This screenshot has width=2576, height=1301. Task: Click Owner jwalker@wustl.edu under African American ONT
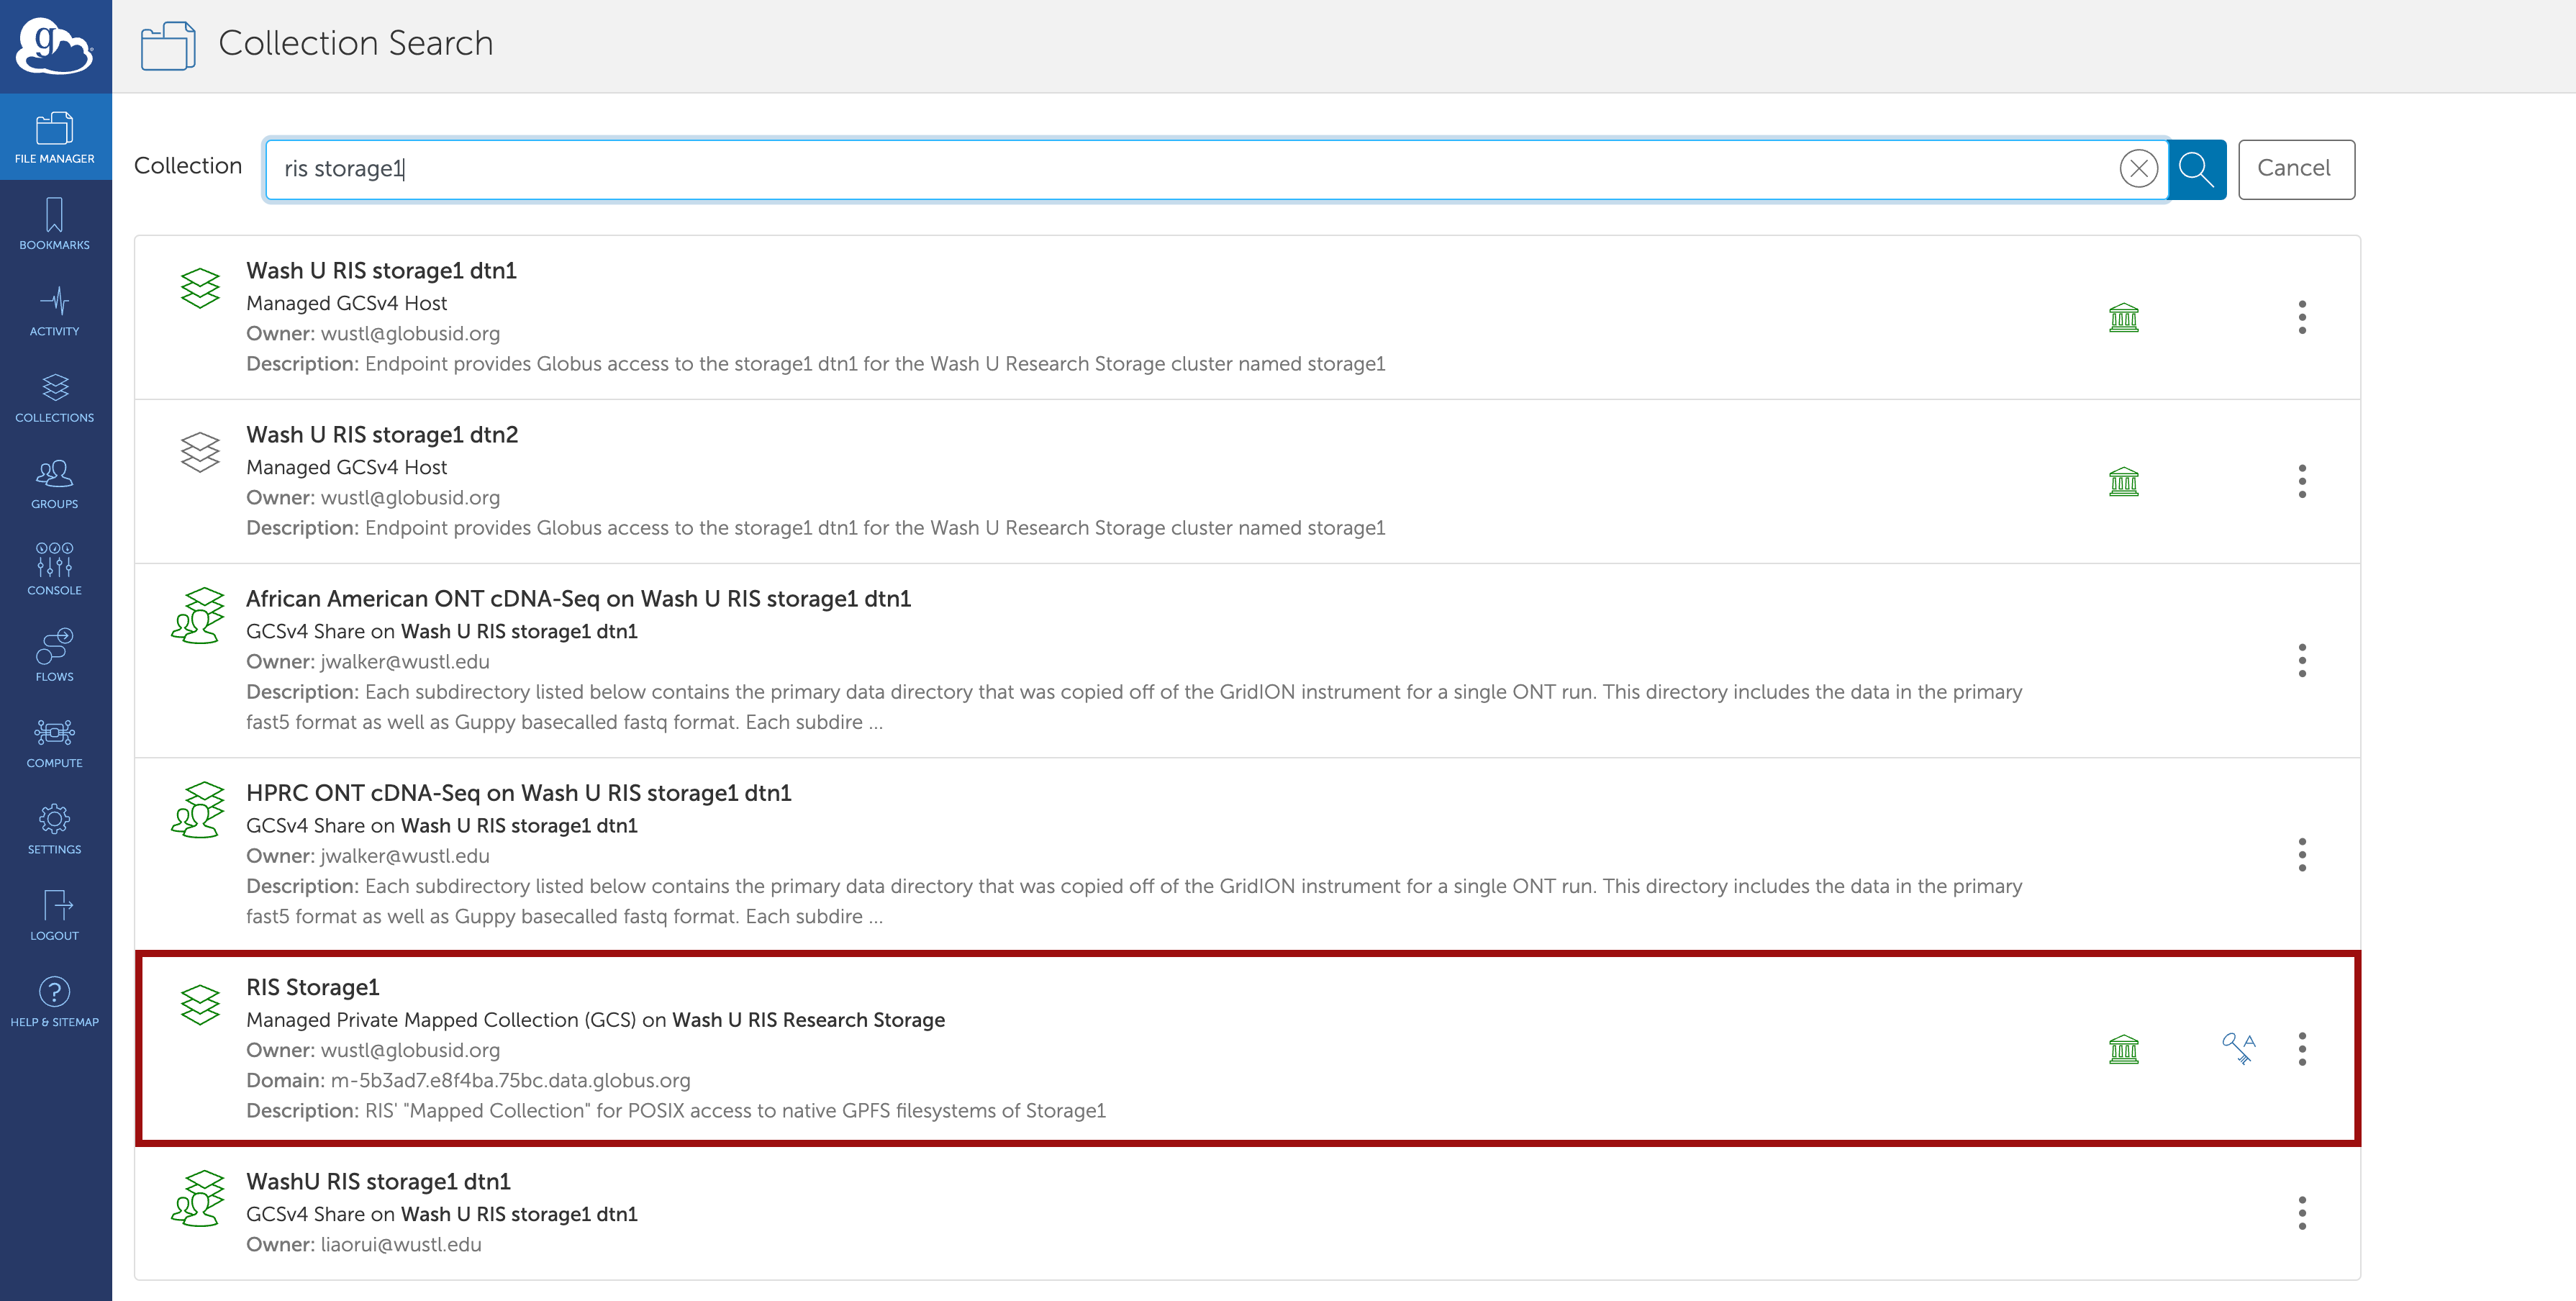[368, 661]
